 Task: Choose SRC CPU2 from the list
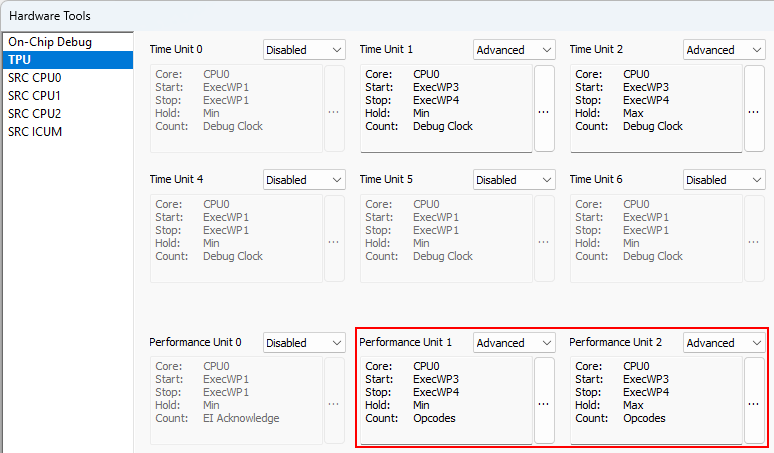[35, 114]
